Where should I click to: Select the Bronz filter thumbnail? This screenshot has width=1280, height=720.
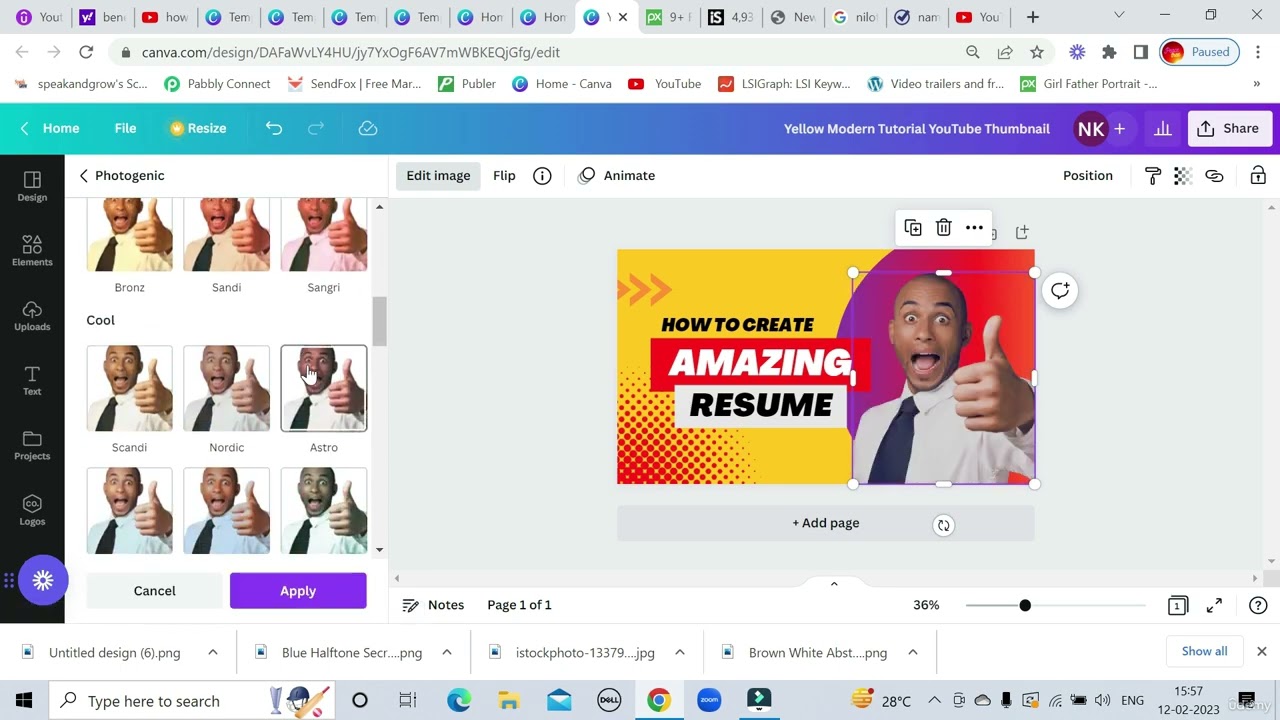coord(129,234)
